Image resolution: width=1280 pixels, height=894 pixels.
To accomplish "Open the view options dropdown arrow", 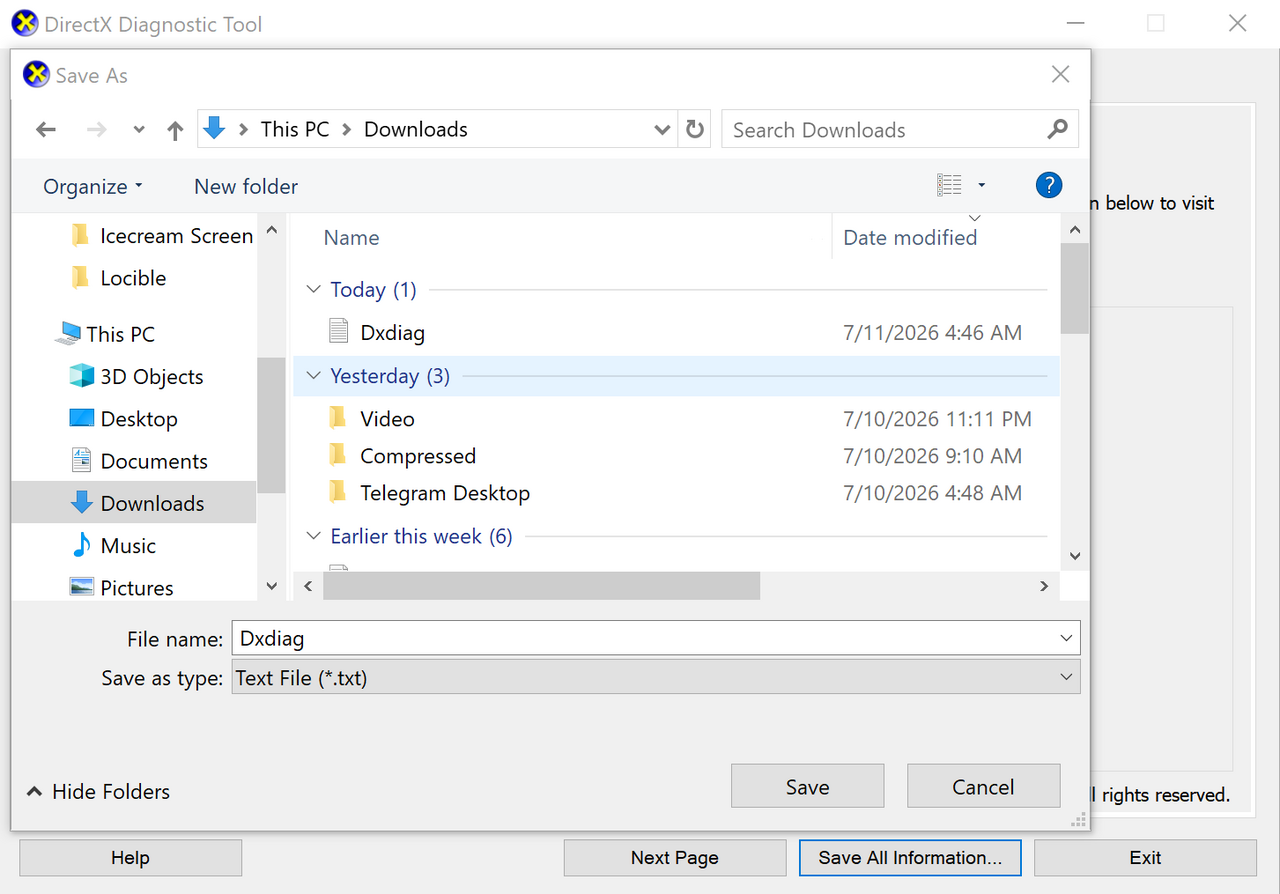I will (x=981, y=185).
